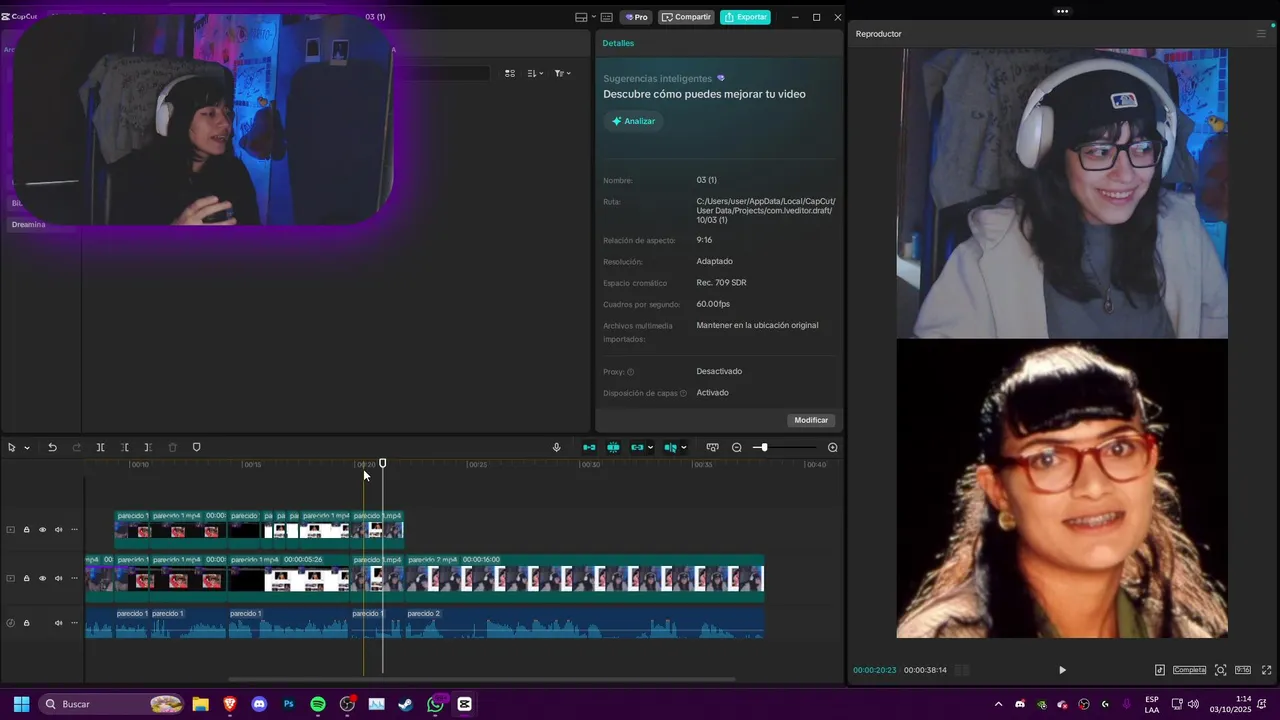Image resolution: width=1280 pixels, height=720 pixels.
Task: Click the trash delete icon in timeline toolbar
Action: pos(172,447)
